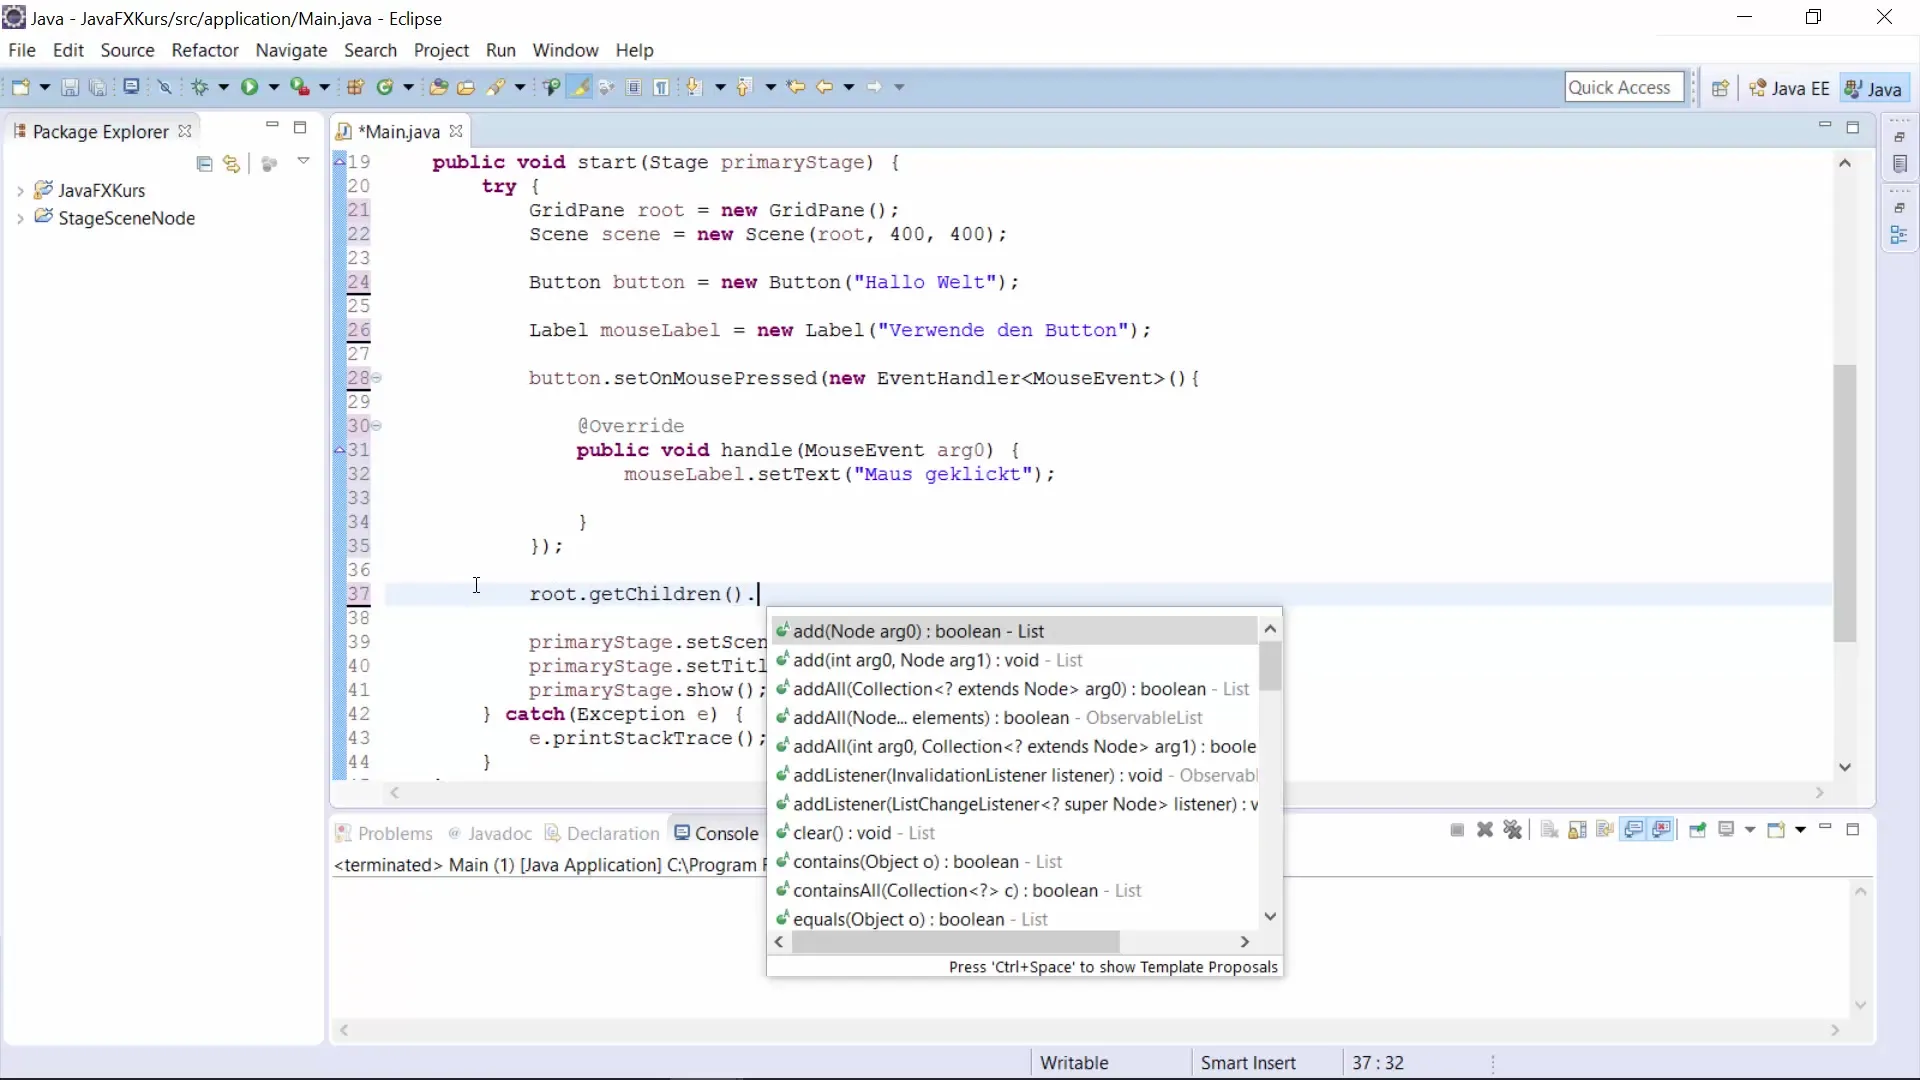Open the Debug configurations dropdown arrow
Image resolution: width=1920 pixels, height=1080 pixels.
223,87
